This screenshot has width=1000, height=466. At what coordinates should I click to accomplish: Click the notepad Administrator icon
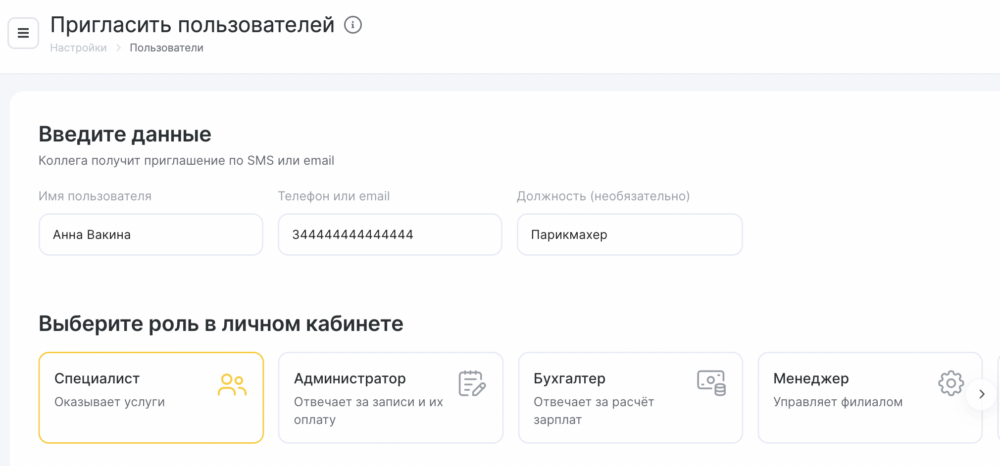(472, 383)
